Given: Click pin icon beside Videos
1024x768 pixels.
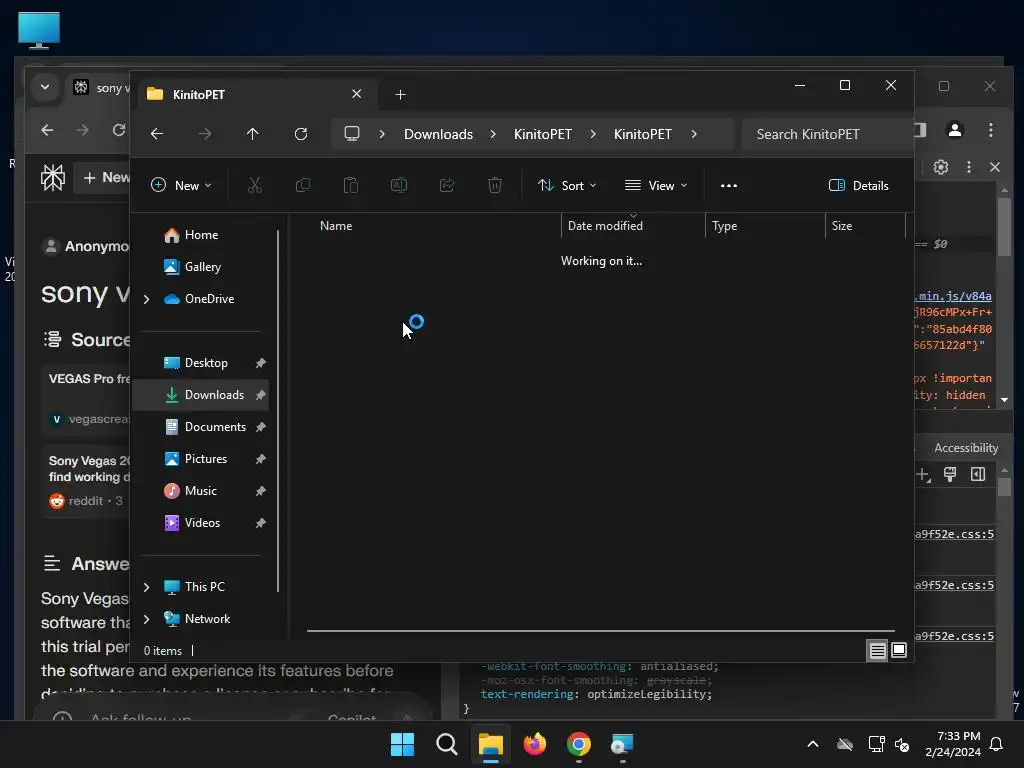Looking at the screenshot, I should [261, 523].
